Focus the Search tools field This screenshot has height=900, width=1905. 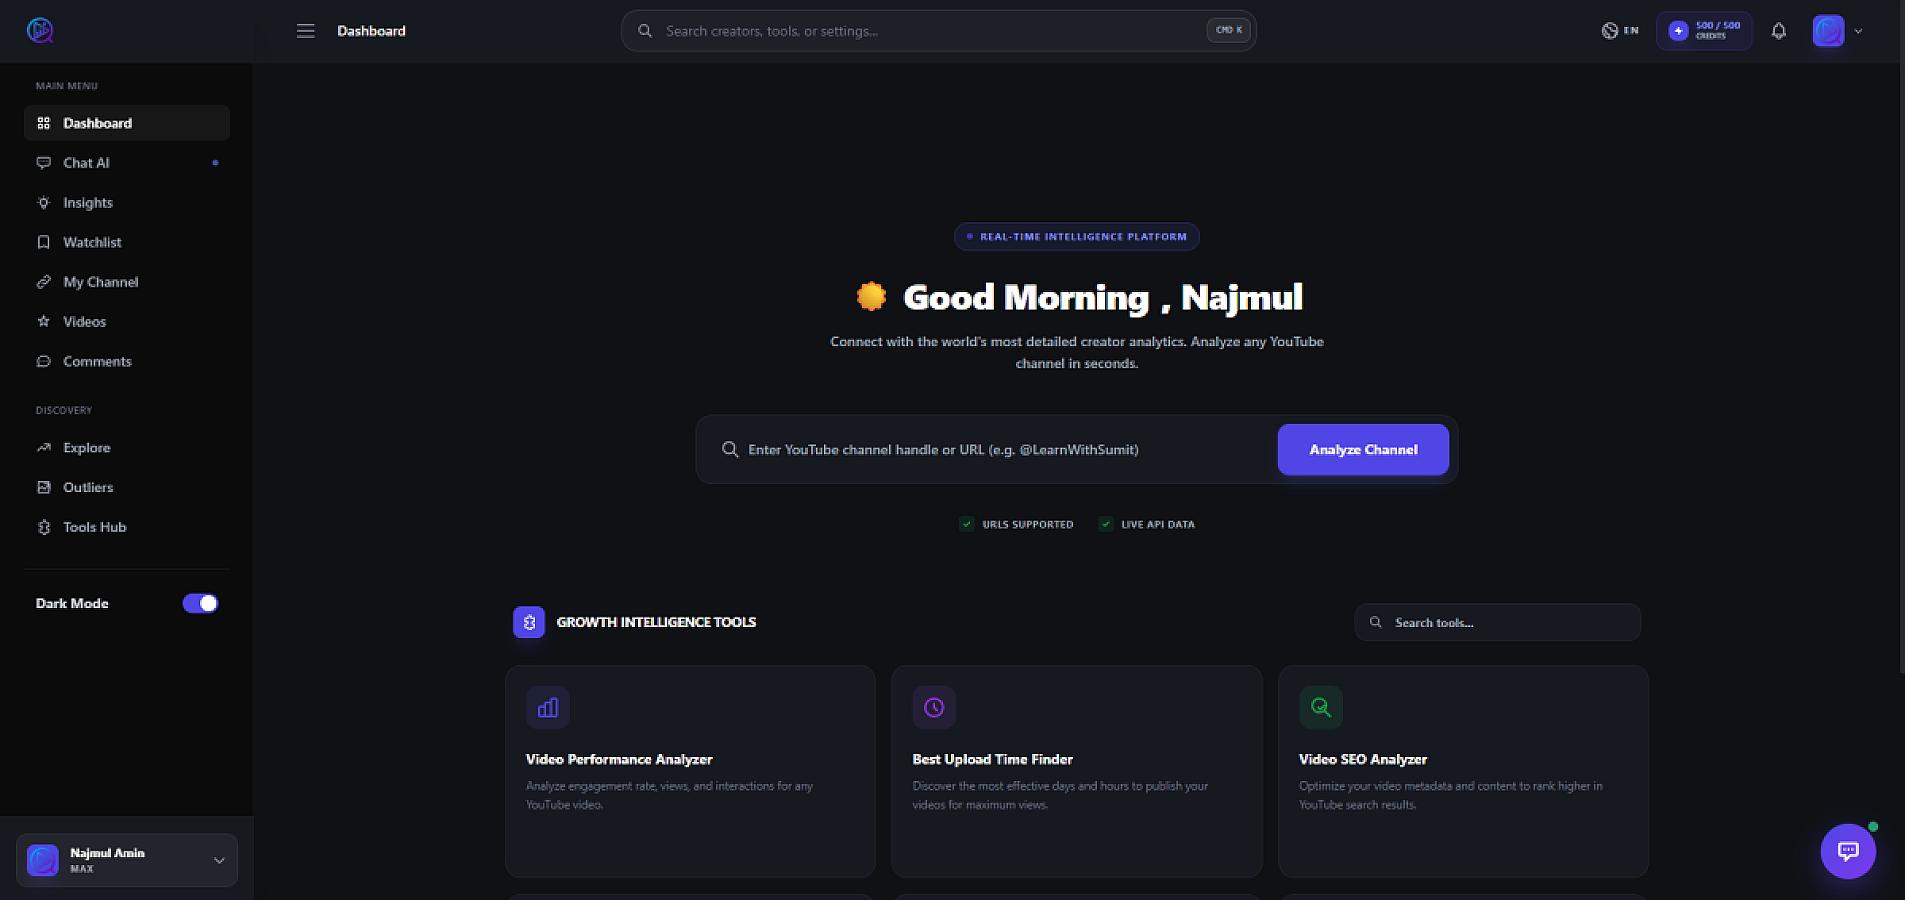pos(1497,622)
